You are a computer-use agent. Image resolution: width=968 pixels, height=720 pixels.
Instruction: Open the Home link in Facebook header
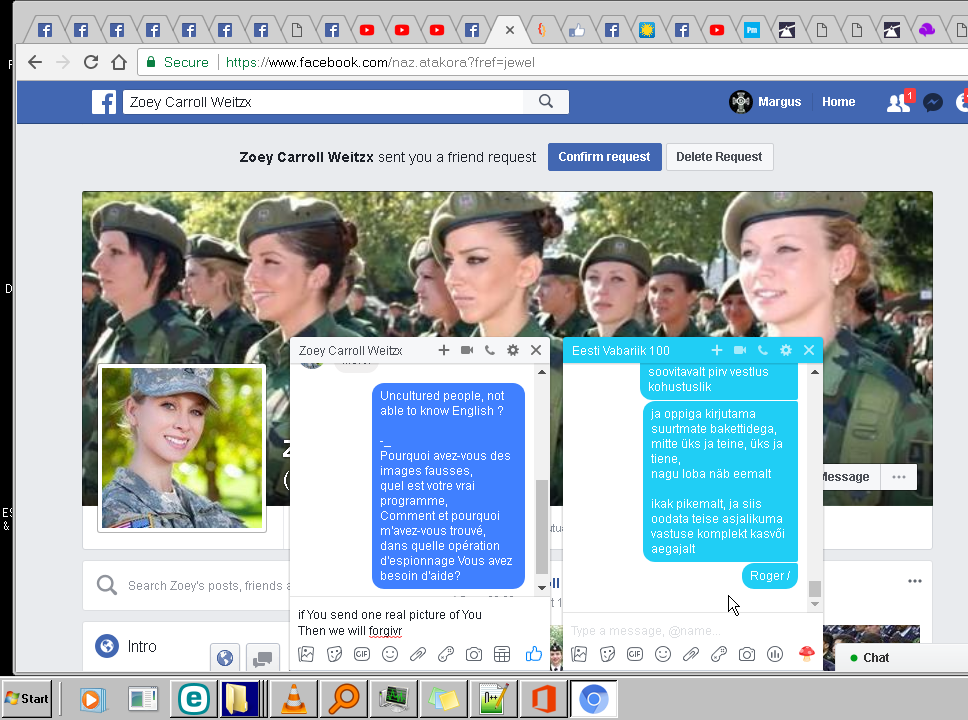pyautogui.click(x=838, y=102)
